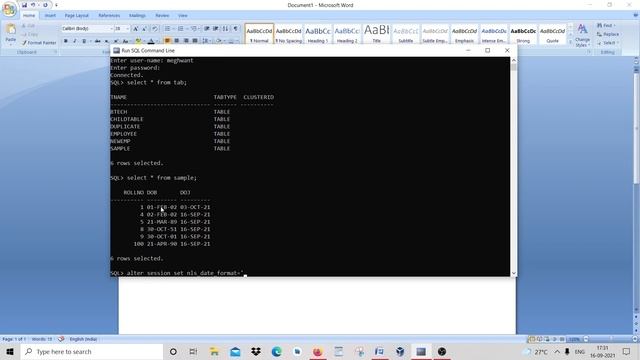The height and width of the screenshot is (360, 640).
Task: Expand the styles gallery More arrow
Action: [x=571, y=42]
